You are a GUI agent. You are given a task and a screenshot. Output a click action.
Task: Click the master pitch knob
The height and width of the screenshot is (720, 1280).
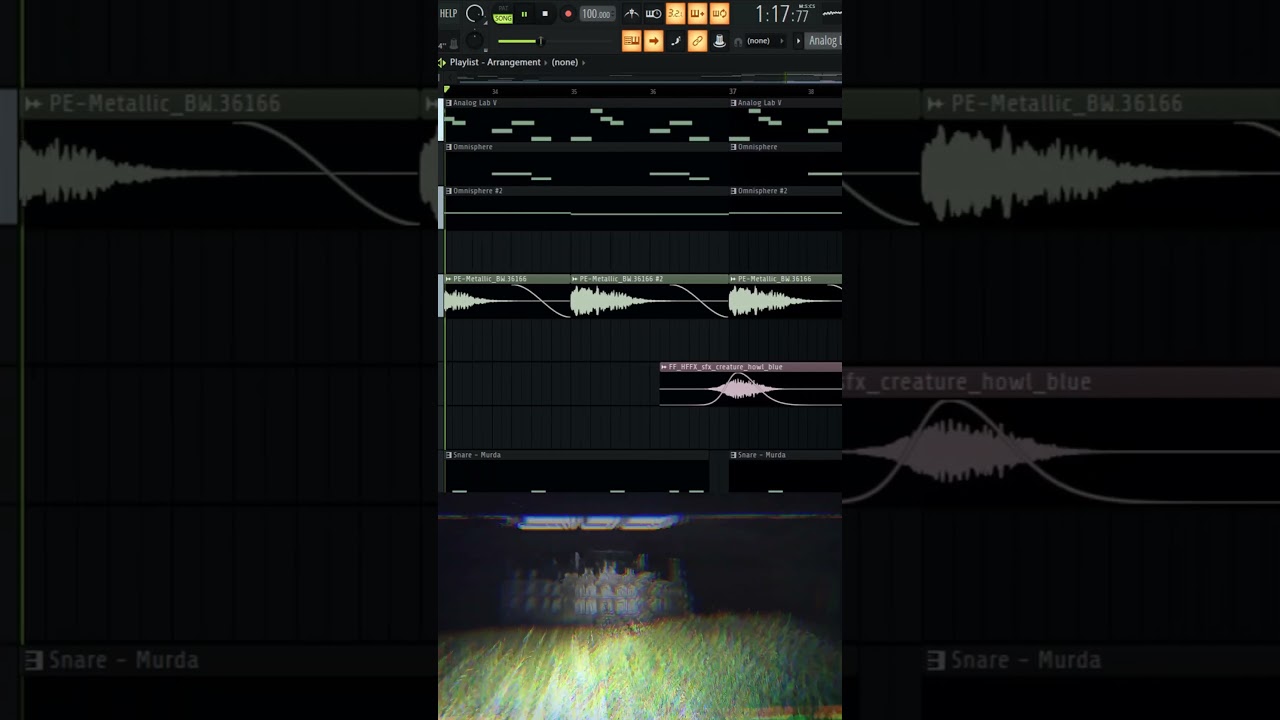coord(475,41)
